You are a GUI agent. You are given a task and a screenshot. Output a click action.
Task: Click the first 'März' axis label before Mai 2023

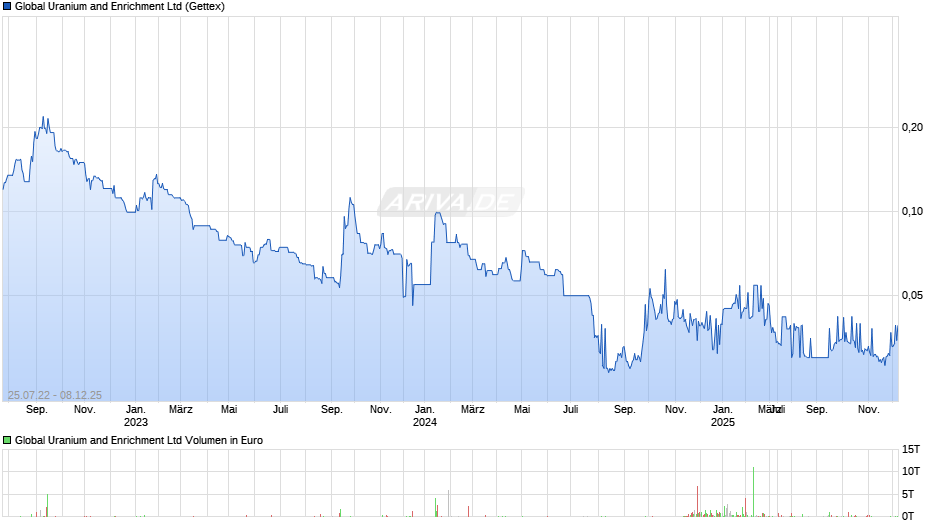[180, 410]
